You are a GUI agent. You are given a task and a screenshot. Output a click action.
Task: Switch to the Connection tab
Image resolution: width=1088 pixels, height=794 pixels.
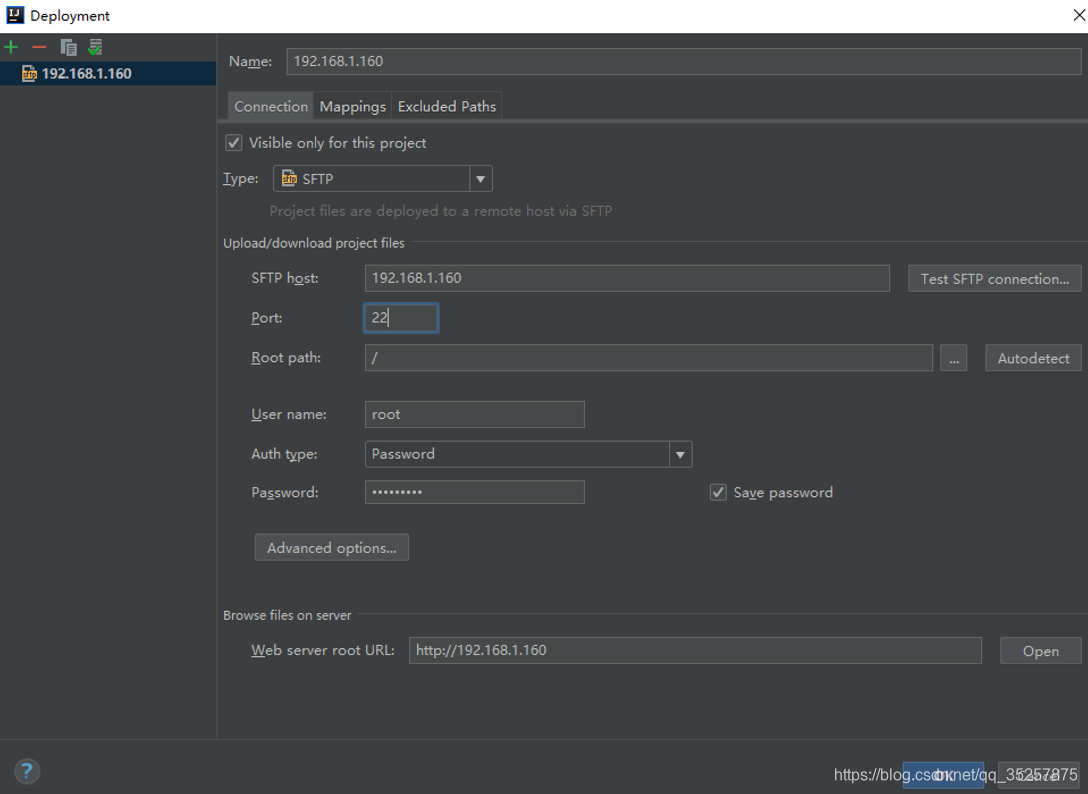click(x=271, y=106)
